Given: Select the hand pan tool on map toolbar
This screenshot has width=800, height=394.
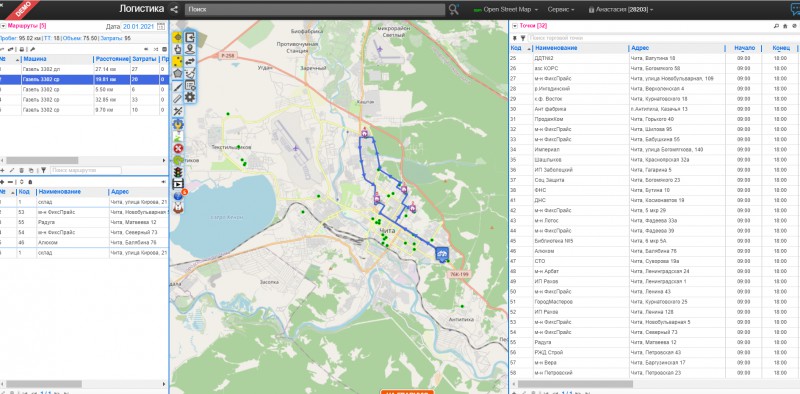Looking at the screenshot, I should [x=177, y=49].
